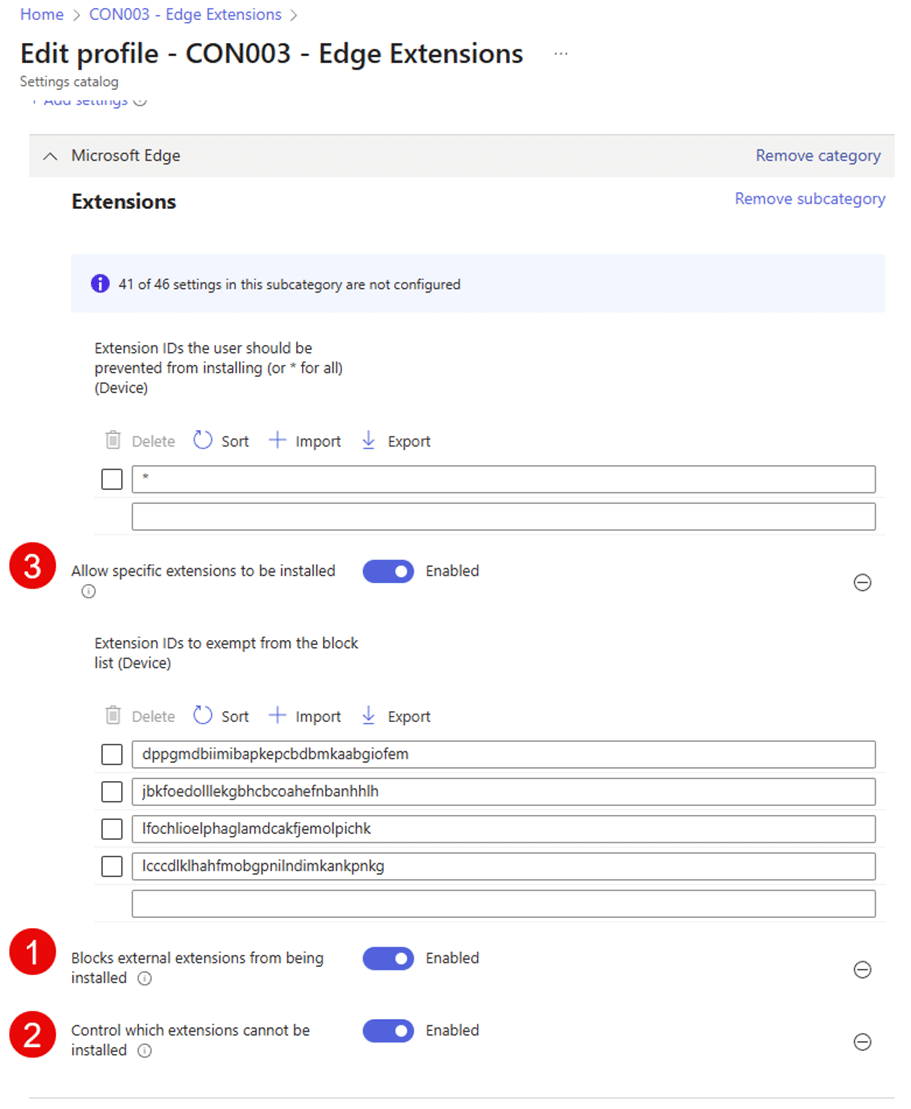Click the Import icon above the block list
The height and width of the screenshot is (1109, 911).
[278, 441]
